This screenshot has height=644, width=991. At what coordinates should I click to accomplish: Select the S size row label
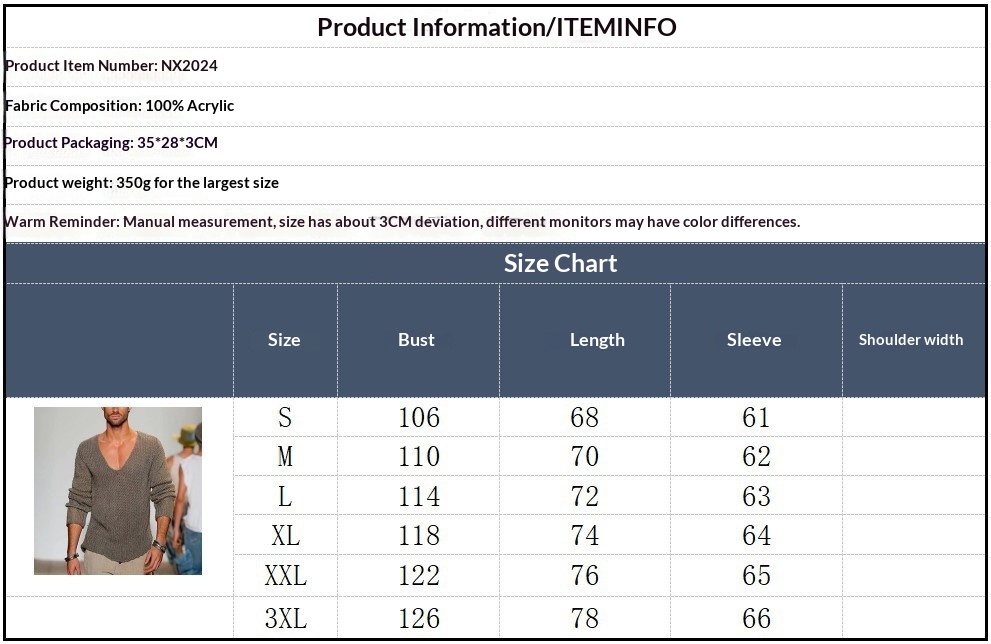(x=285, y=417)
